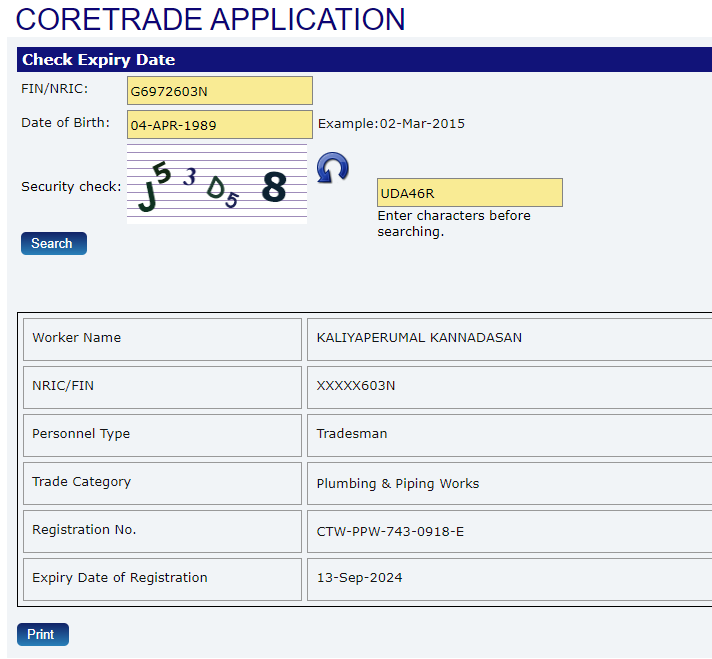This screenshot has width=712, height=659.
Task: Select the Trade Category label cell
Action: coord(162,483)
